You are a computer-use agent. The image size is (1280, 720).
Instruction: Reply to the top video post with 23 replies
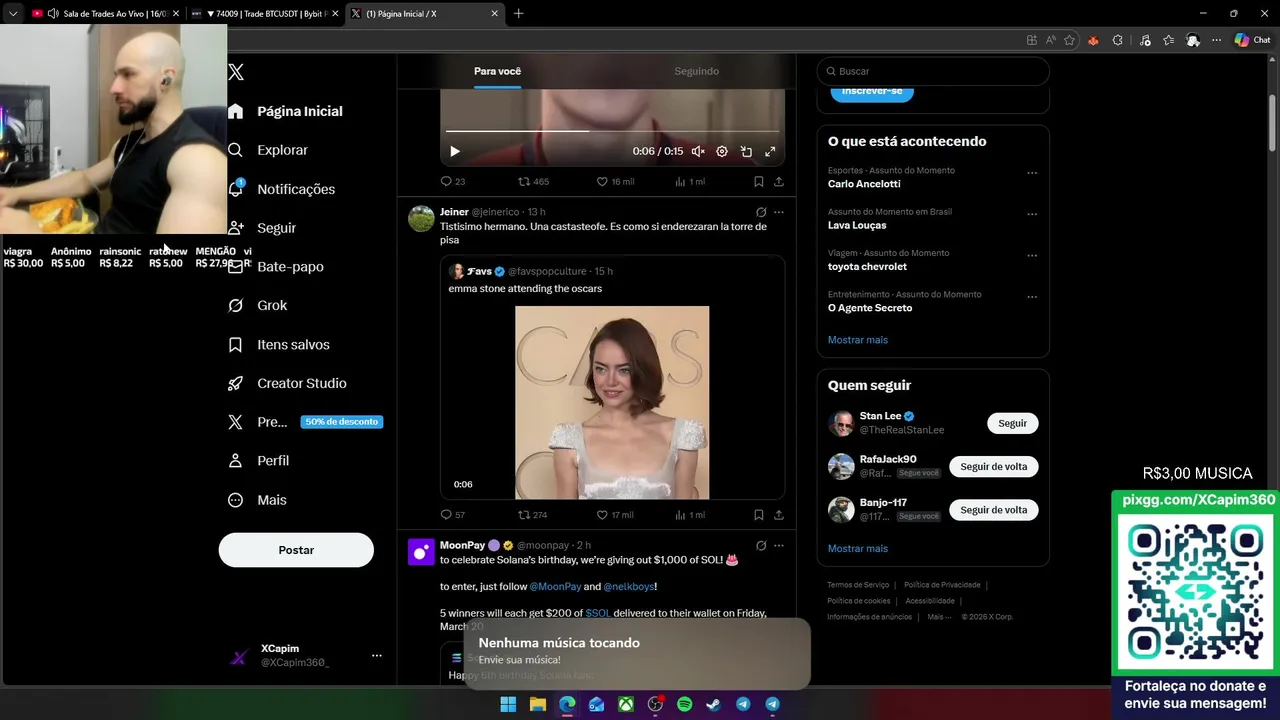click(x=453, y=182)
